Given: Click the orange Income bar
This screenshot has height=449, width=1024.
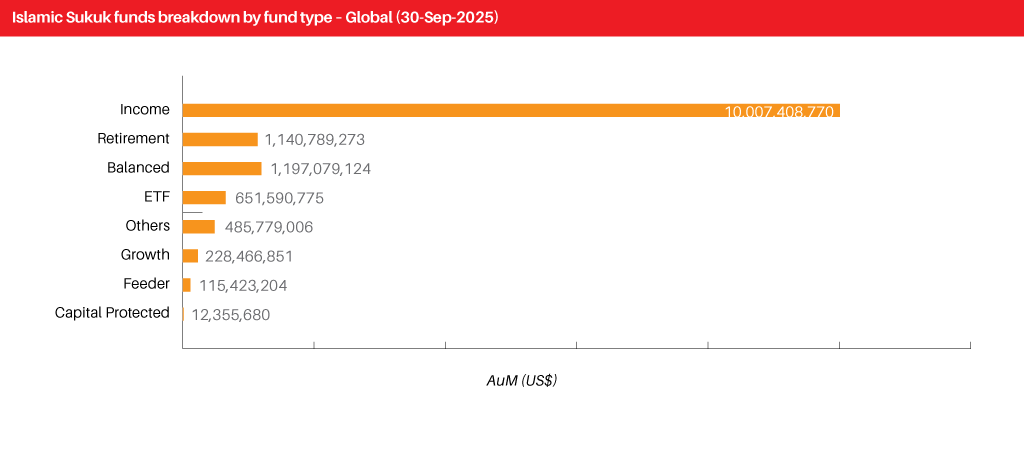Looking at the screenshot, I should coord(450,110).
